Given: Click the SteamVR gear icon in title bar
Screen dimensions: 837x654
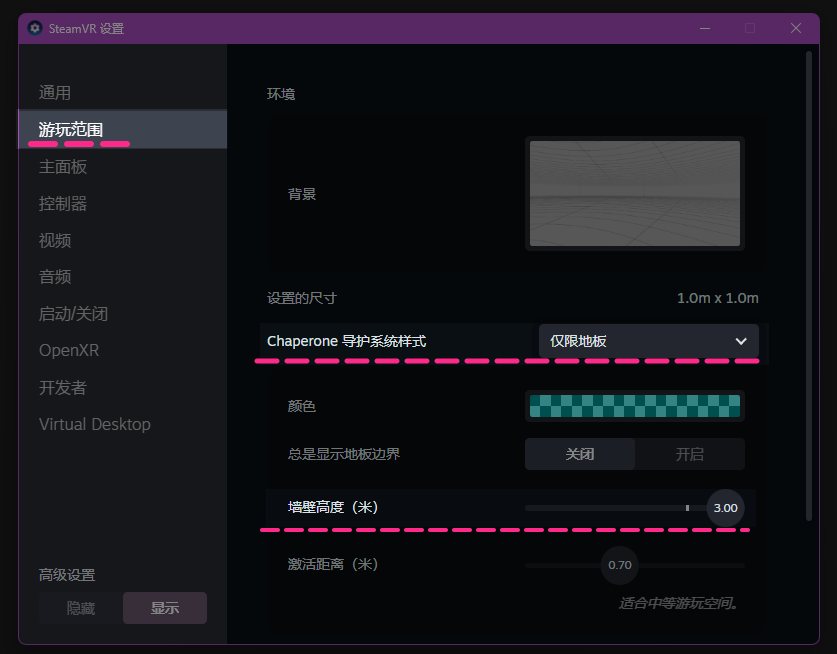Looking at the screenshot, I should coord(35,28).
